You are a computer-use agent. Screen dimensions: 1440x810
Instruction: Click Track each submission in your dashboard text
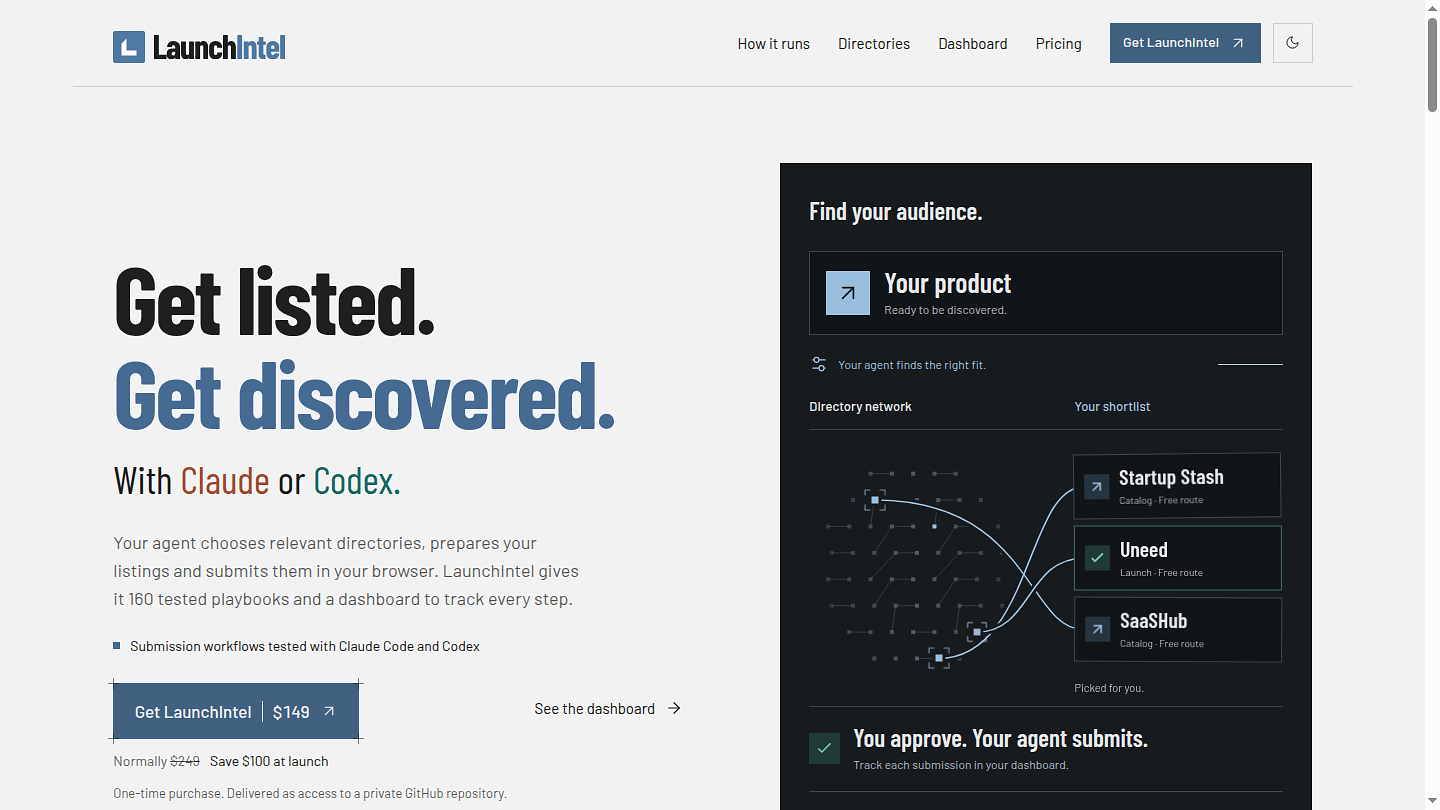pyautogui.click(x=961, y=765)
